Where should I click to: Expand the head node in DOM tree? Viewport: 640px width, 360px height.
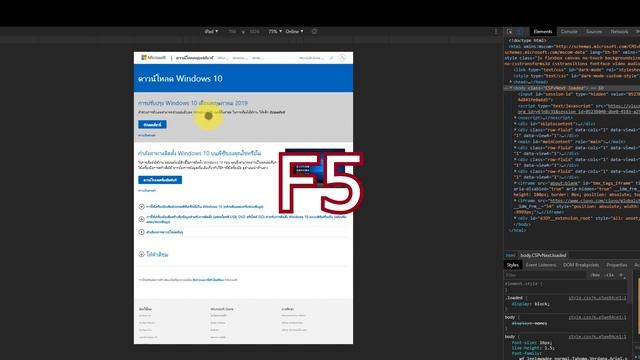(511, 82)
